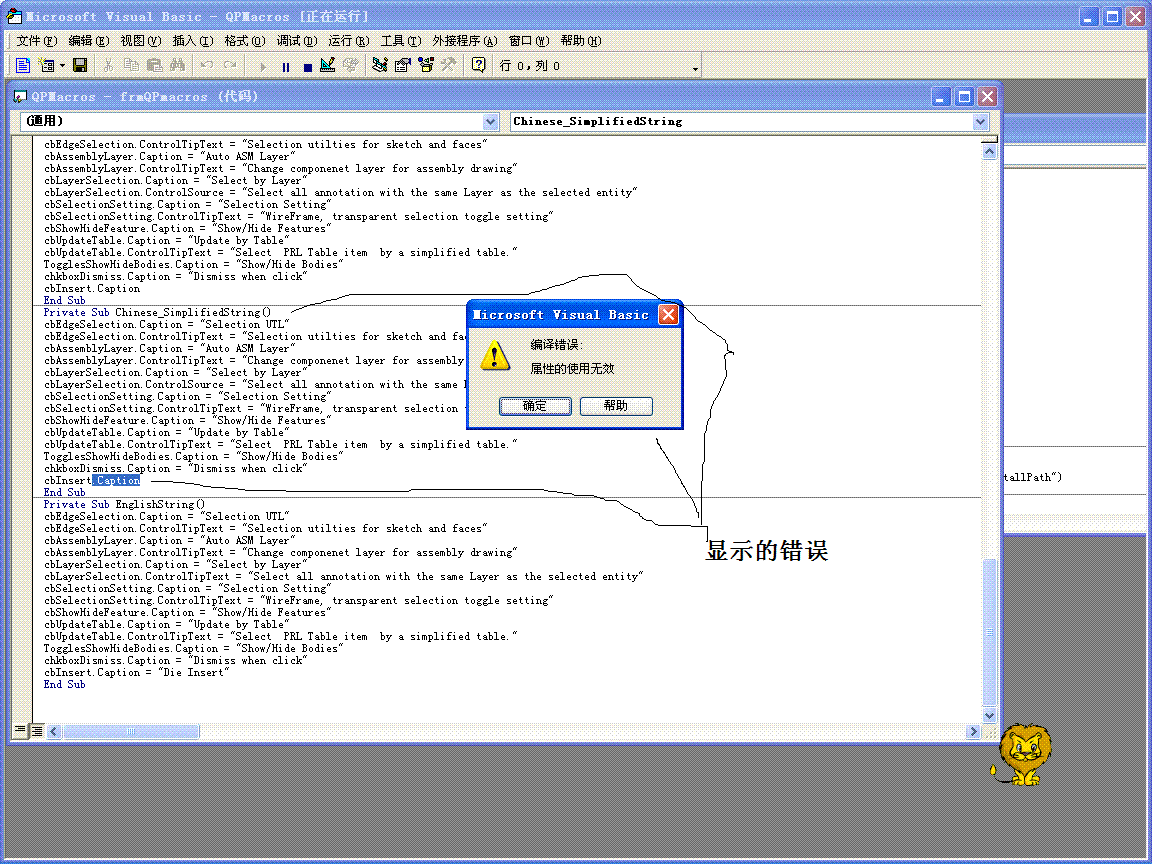Click the Redo arrow icon
This screenshot has width=1152, height=864.
(230, 65)
